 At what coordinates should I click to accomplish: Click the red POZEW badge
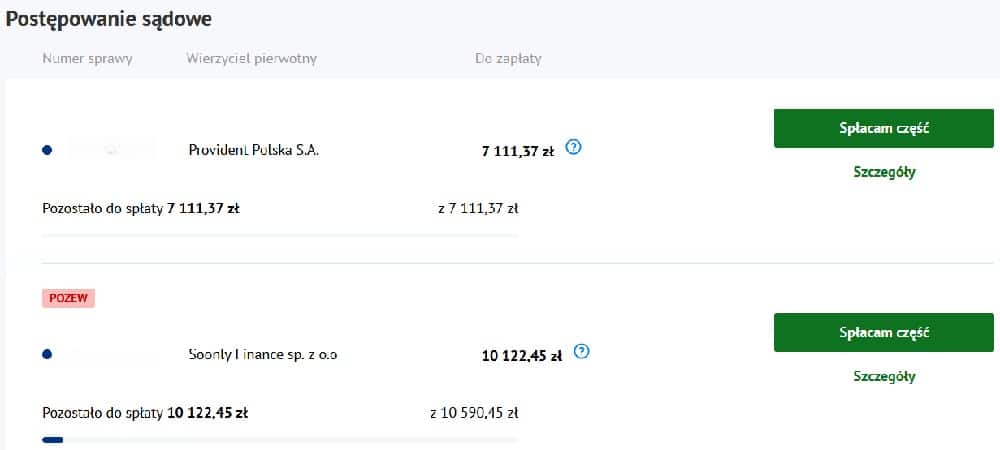point(68,298)
